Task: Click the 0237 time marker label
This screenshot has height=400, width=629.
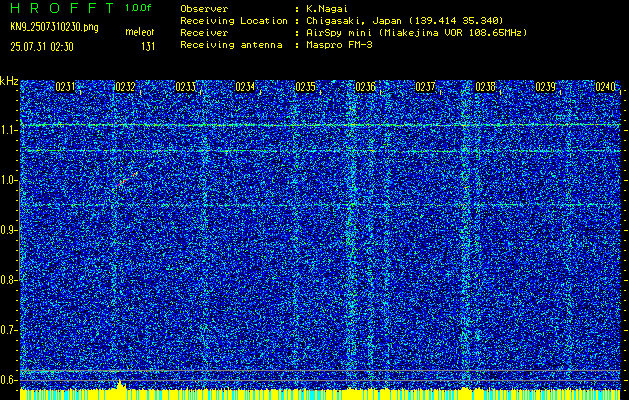Action: click(x=425, y=87)
